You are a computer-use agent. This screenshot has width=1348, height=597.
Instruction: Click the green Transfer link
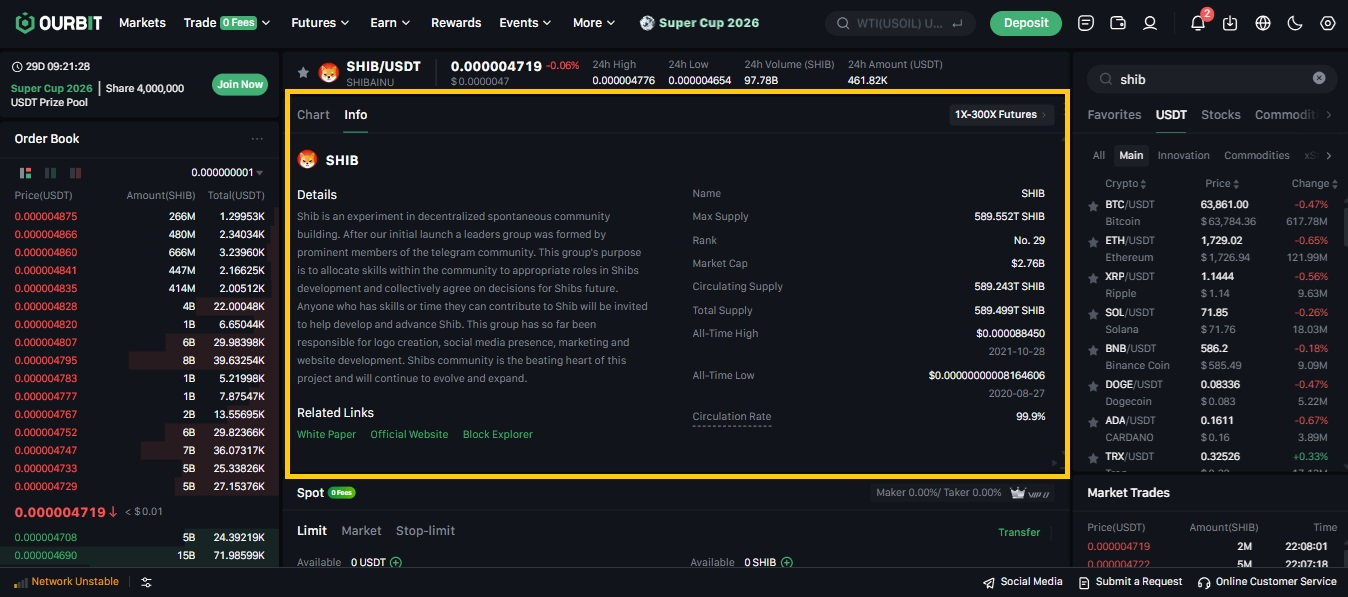(x=1019, y=532)
